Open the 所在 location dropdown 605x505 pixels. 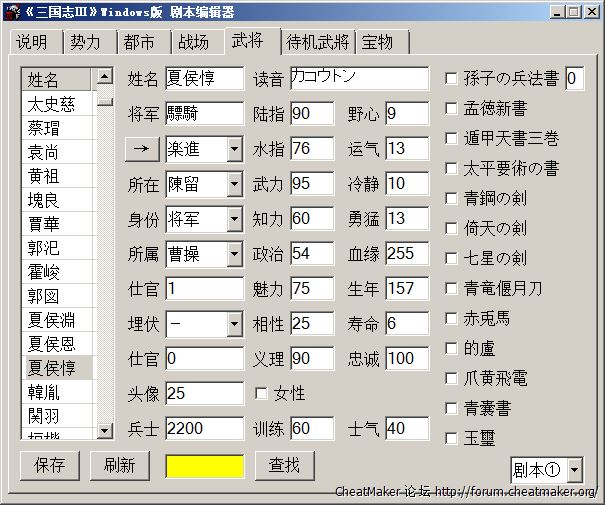pyautogui.click(x=234, y=185)
